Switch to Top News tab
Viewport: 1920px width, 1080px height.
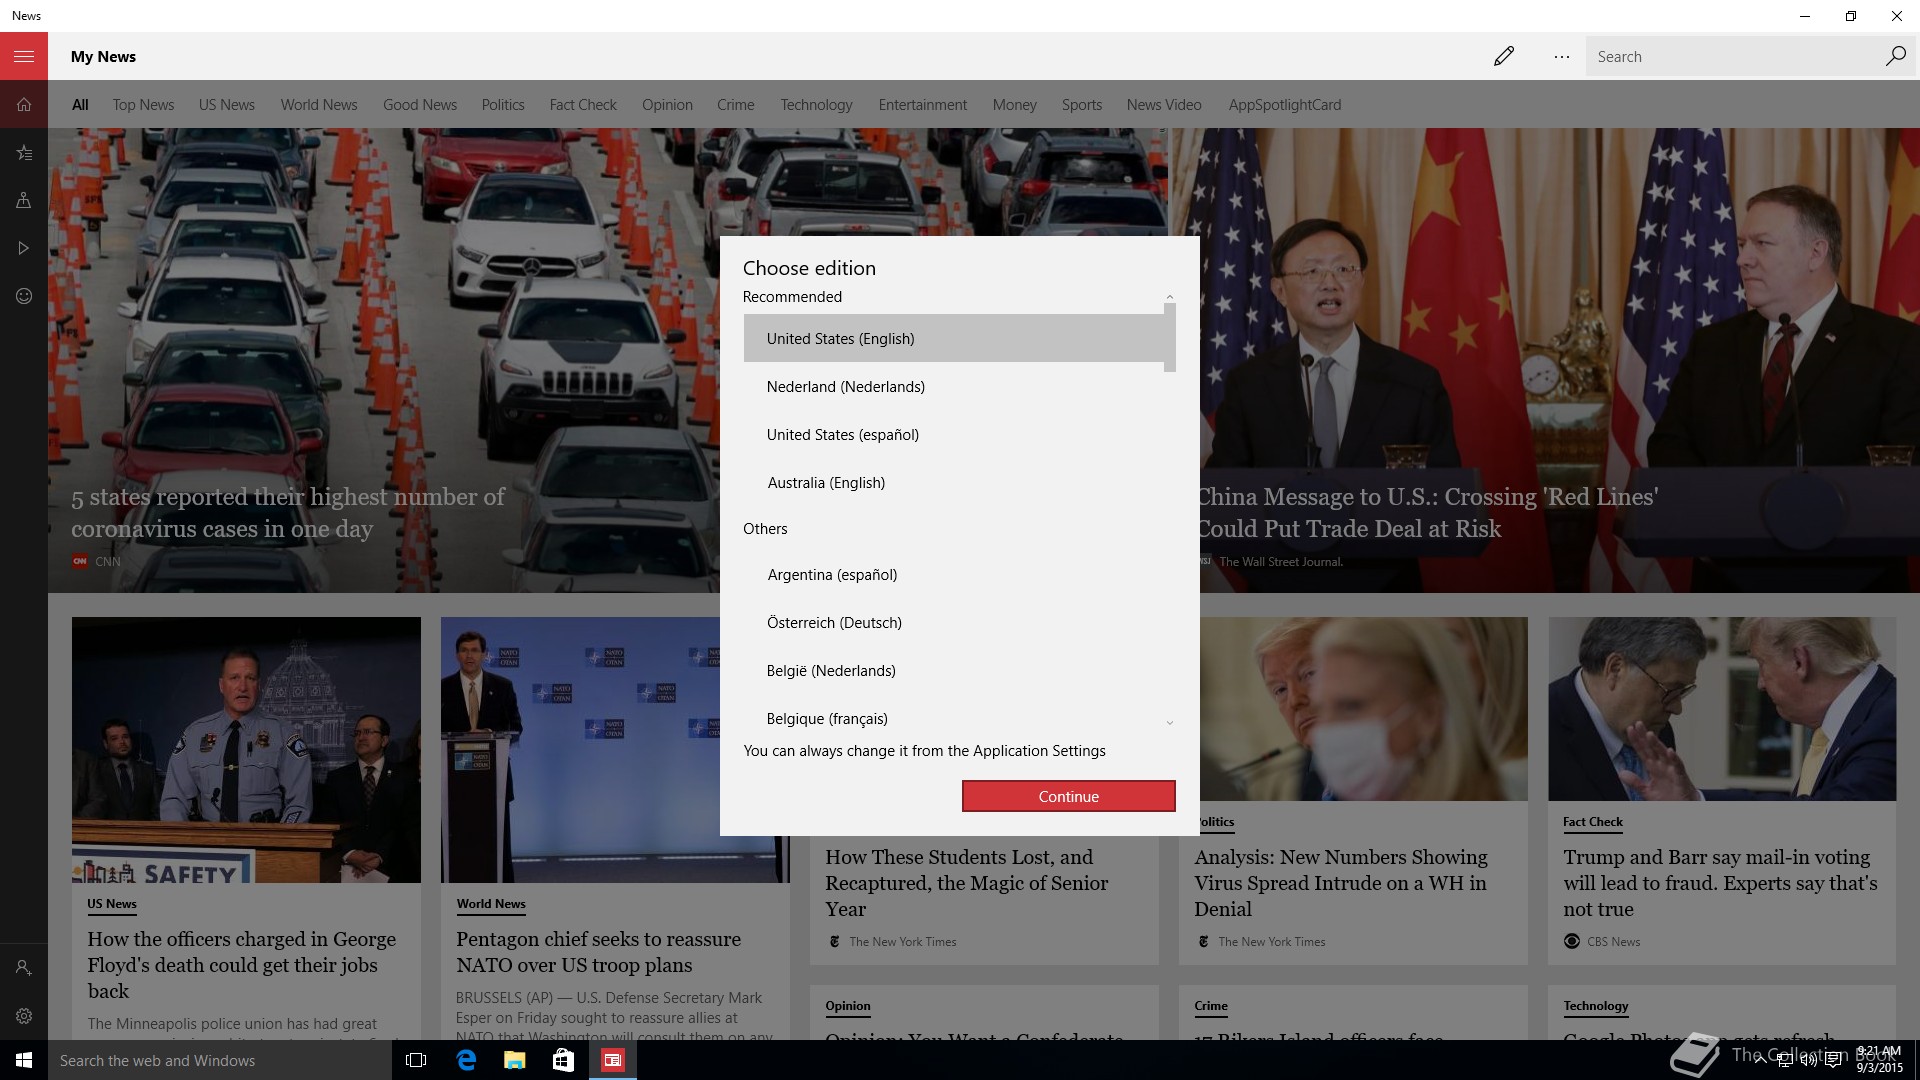[143, 105]
